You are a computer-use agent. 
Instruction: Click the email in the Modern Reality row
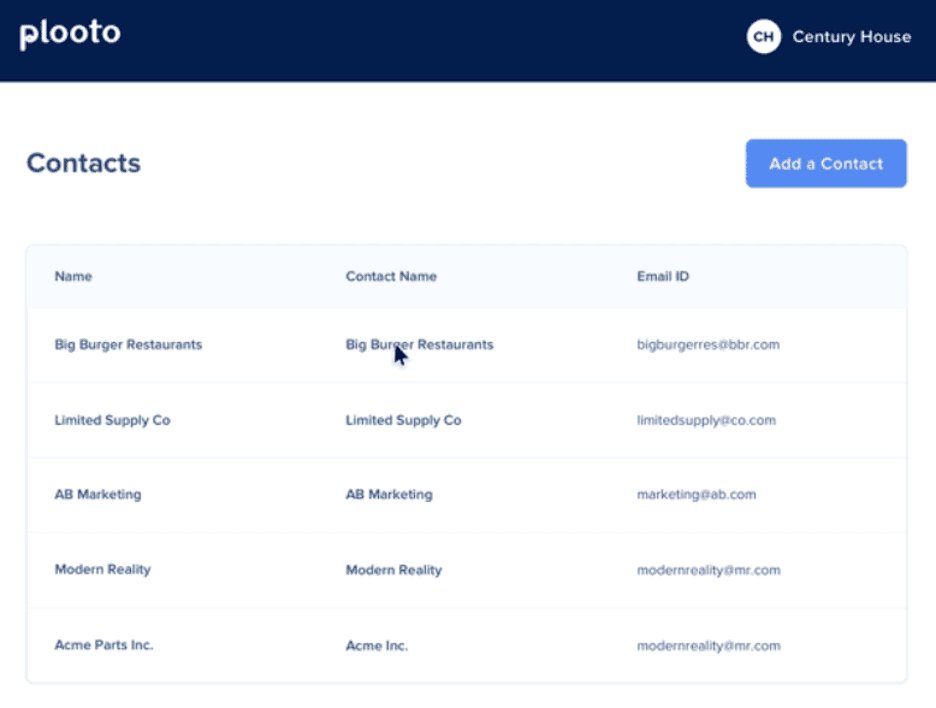[x=708, y=570]
